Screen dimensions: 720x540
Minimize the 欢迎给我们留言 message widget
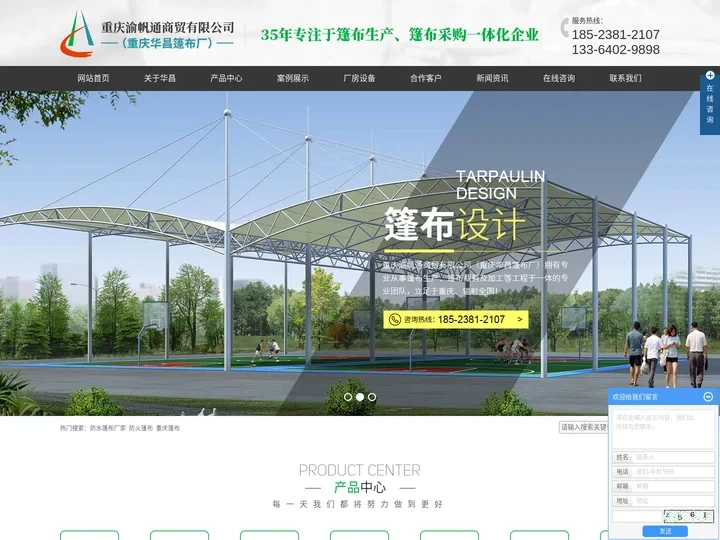[x=709, y=396]
